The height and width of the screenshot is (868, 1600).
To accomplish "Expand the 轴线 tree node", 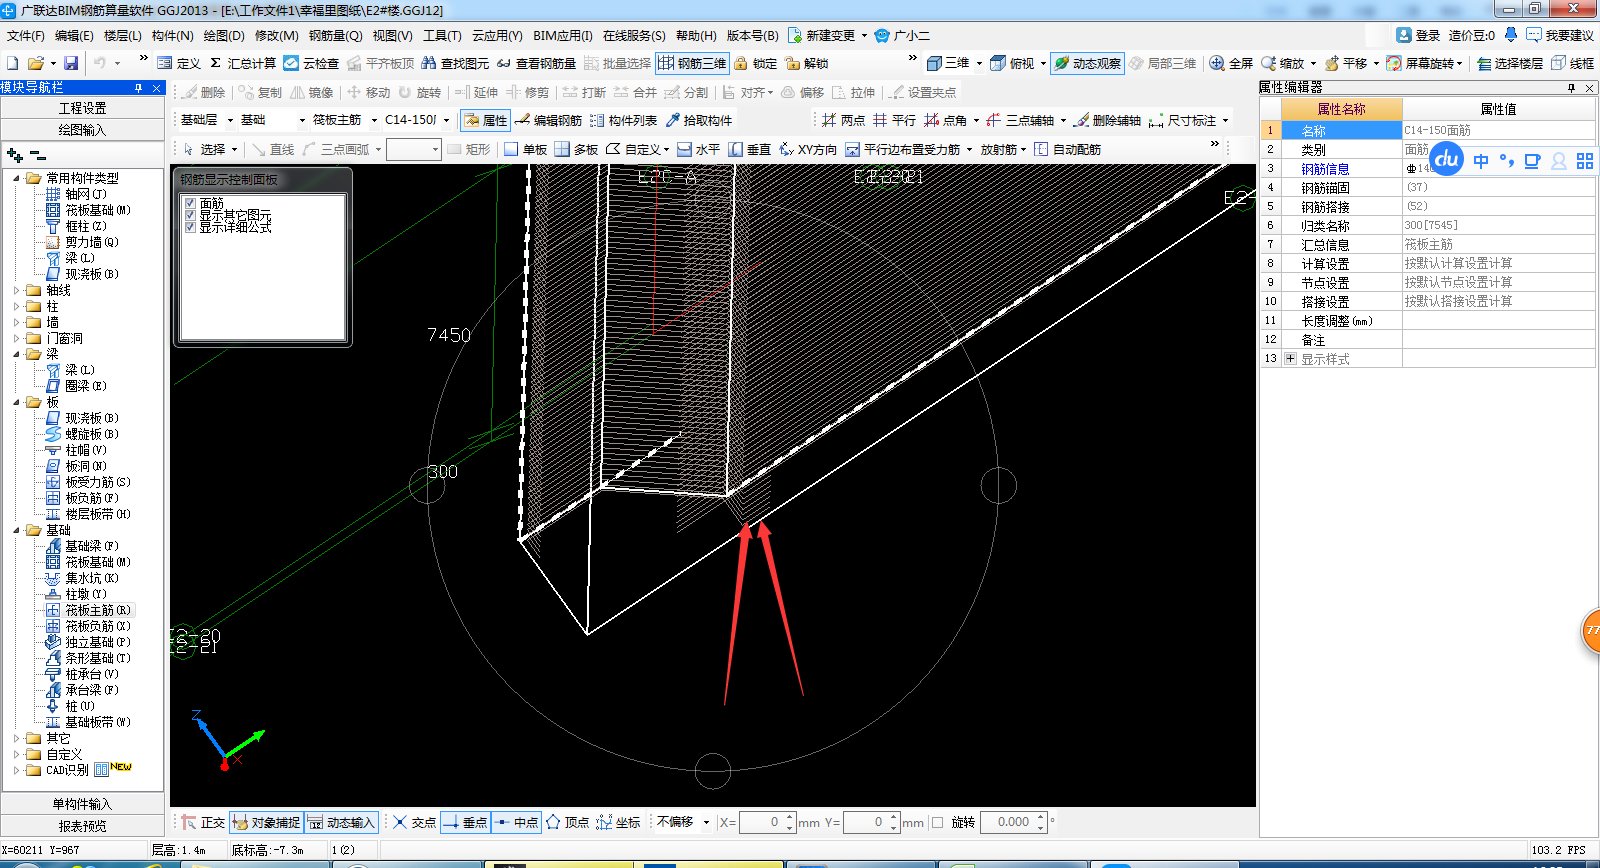I will (x=16, y=290).
